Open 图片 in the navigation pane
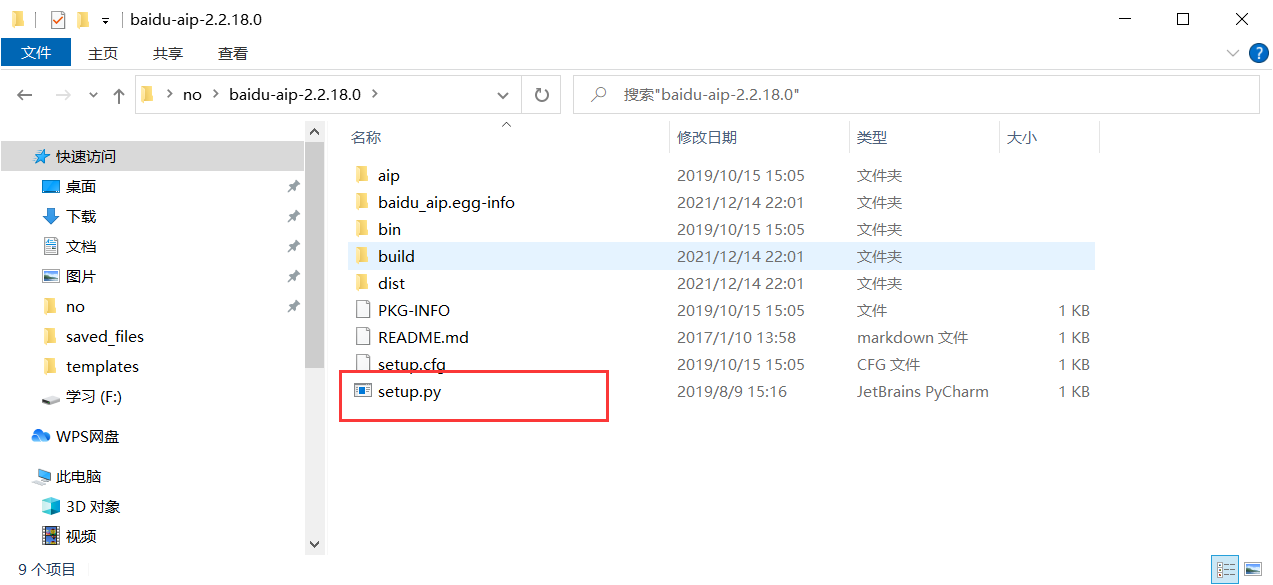This screenshot has height=585, width=1273. [x=81, y=277]
